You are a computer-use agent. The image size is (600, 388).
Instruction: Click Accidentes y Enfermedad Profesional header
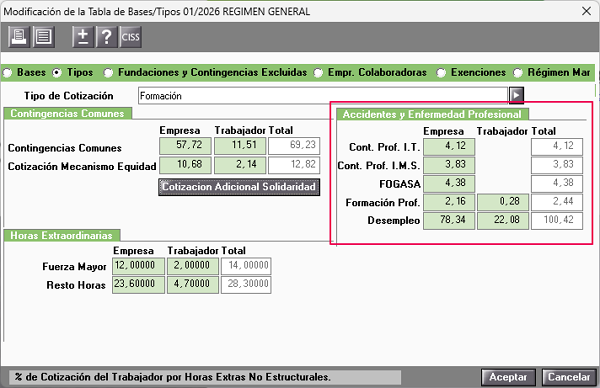pyautogui.click(x=432, y=114)
